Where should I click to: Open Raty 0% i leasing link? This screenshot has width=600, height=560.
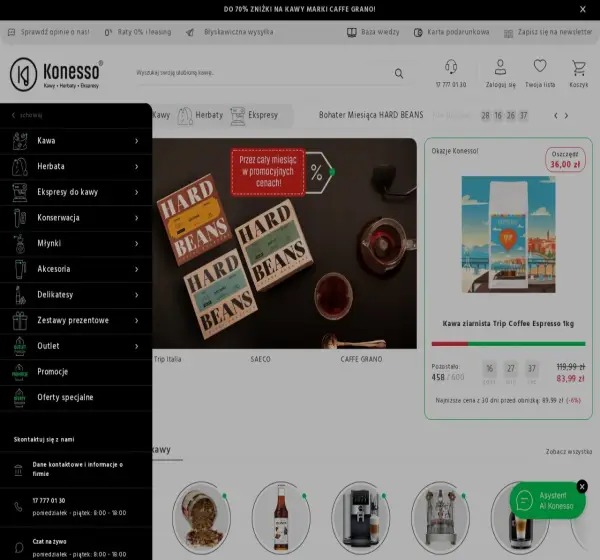point(138,32)
